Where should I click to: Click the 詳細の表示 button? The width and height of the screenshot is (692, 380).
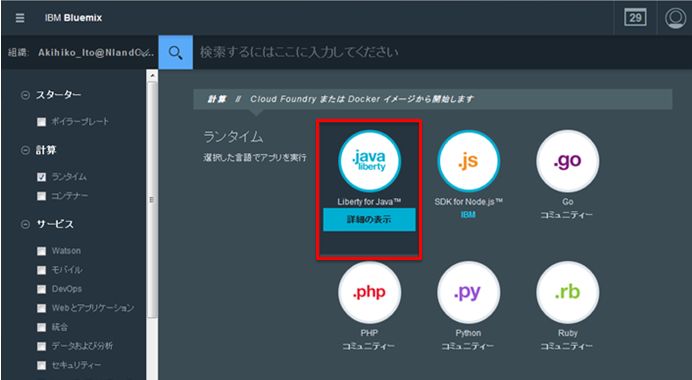pos(369,220)
